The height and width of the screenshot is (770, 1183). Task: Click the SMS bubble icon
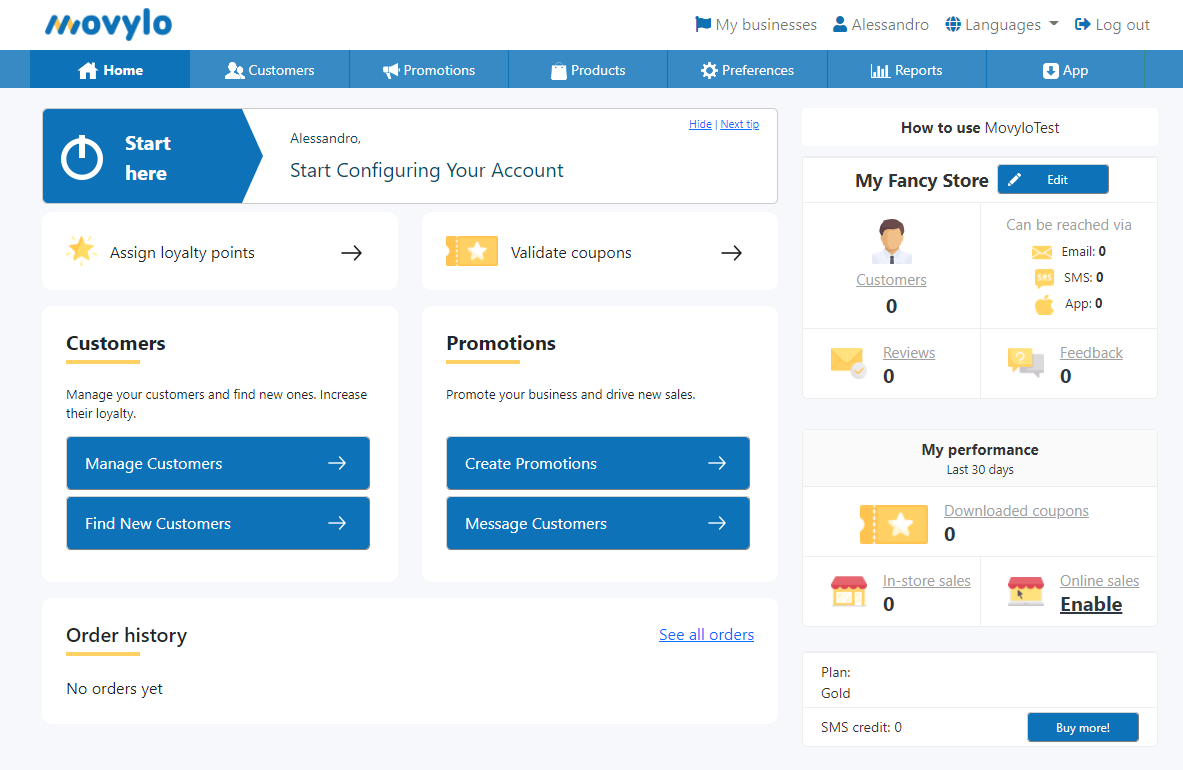coord(1044,278)
